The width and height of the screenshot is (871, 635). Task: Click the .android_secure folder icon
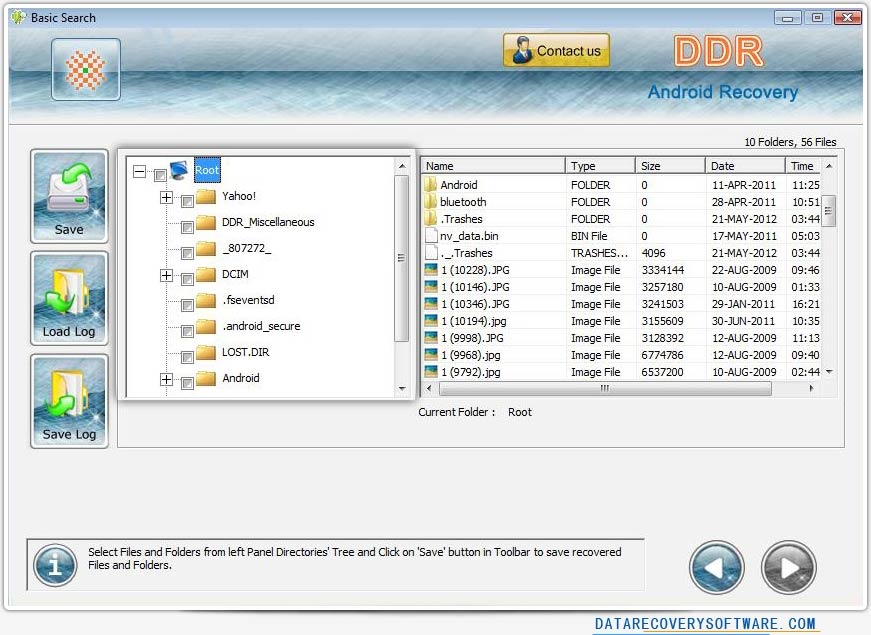click(x=206, y=326)
